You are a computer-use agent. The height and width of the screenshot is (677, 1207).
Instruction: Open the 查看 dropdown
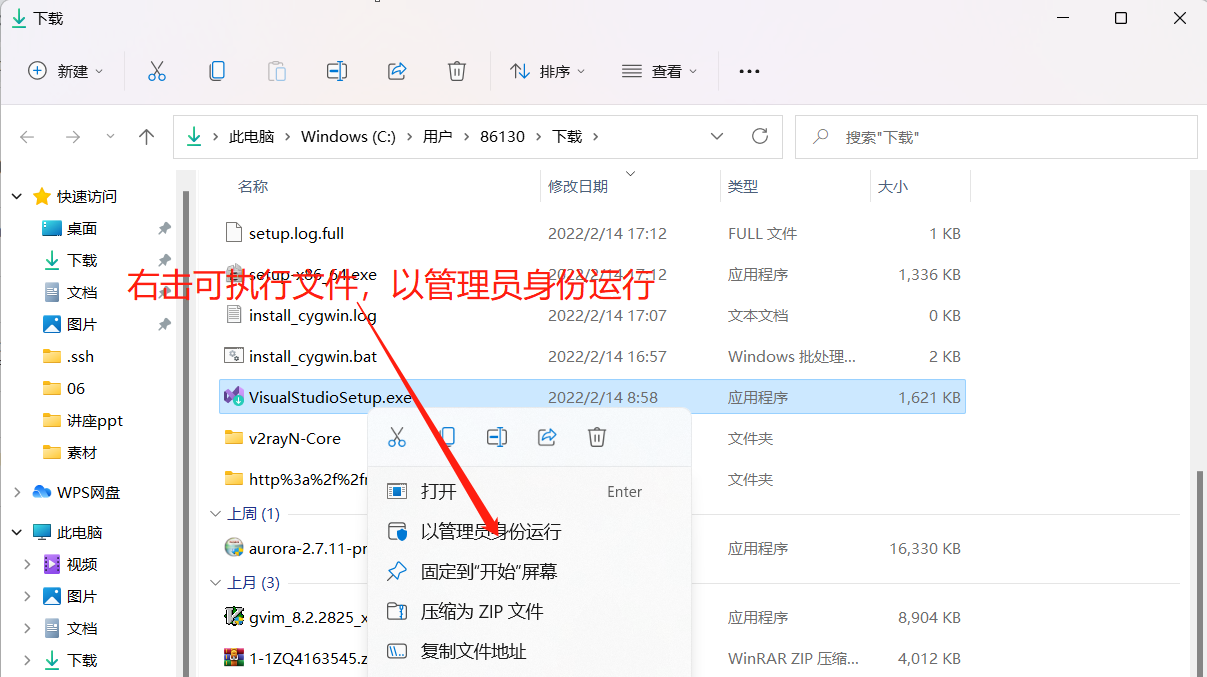pos(659,70)
